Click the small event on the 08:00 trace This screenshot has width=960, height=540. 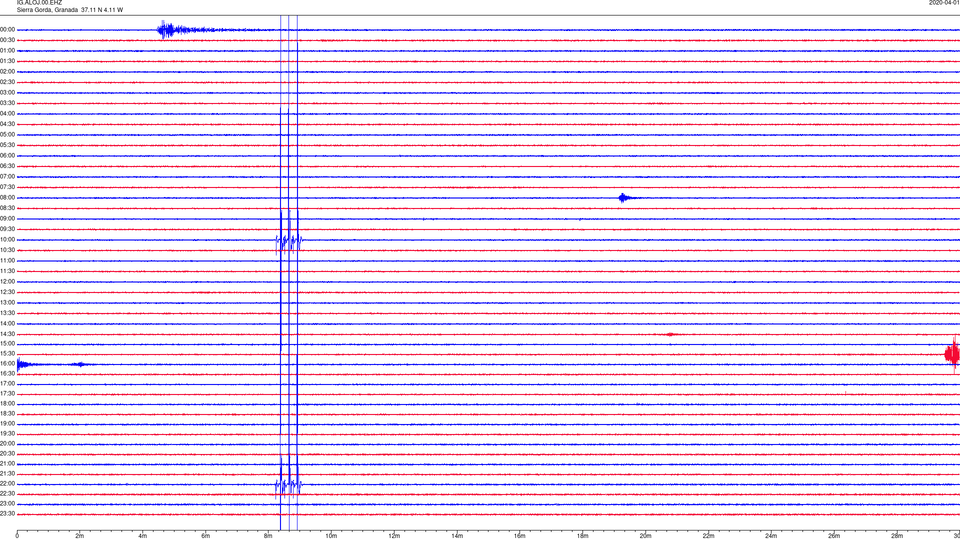624,198
